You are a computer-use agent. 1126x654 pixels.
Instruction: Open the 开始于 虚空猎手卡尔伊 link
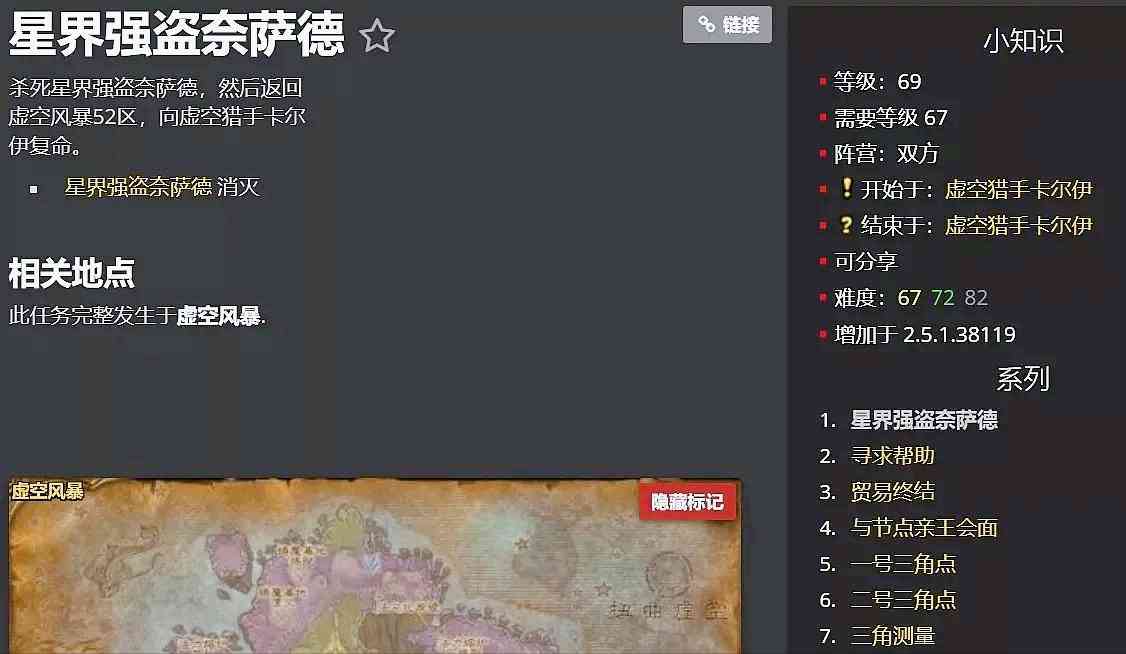pos(1018,190)
